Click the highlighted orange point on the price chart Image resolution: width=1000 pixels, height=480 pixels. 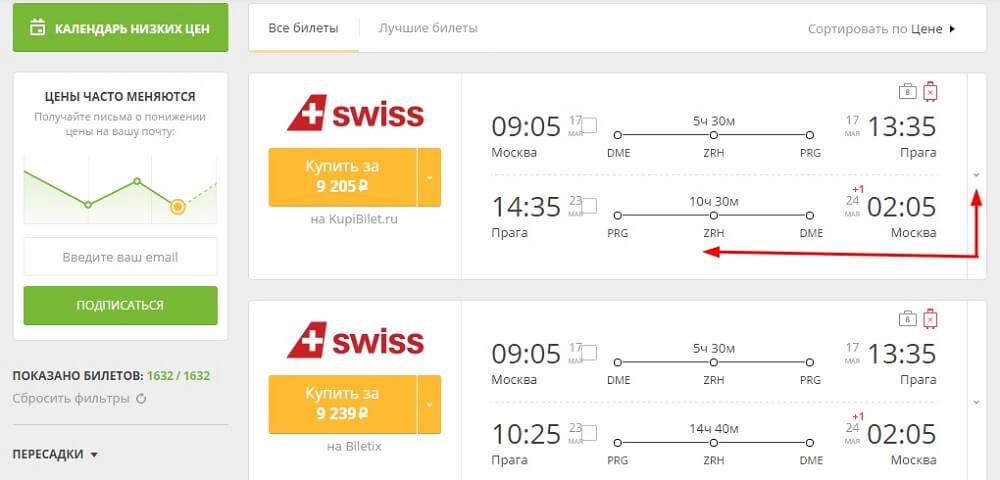177,207
